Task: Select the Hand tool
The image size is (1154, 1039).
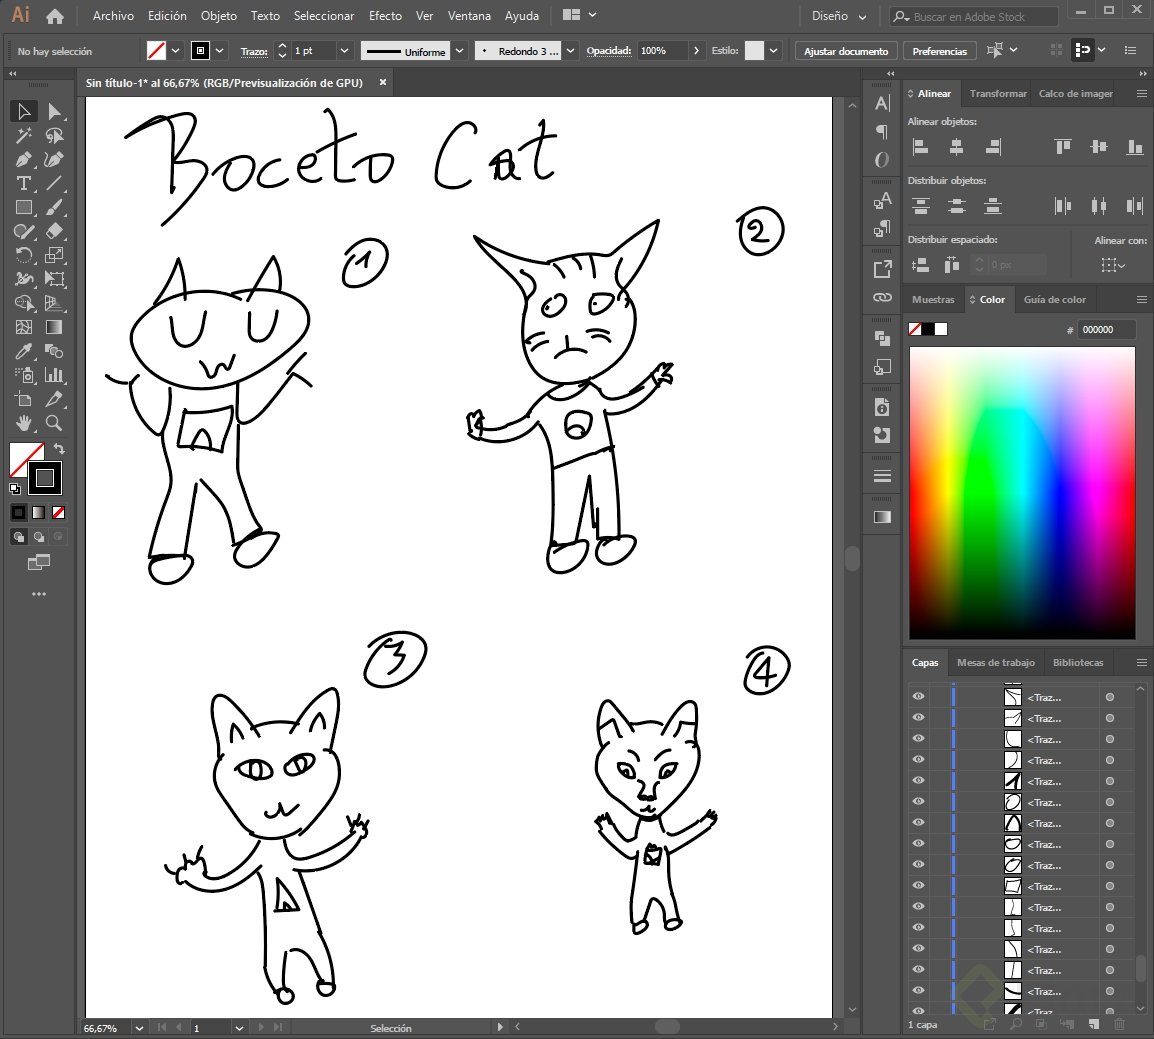Action: pos(24,423)
